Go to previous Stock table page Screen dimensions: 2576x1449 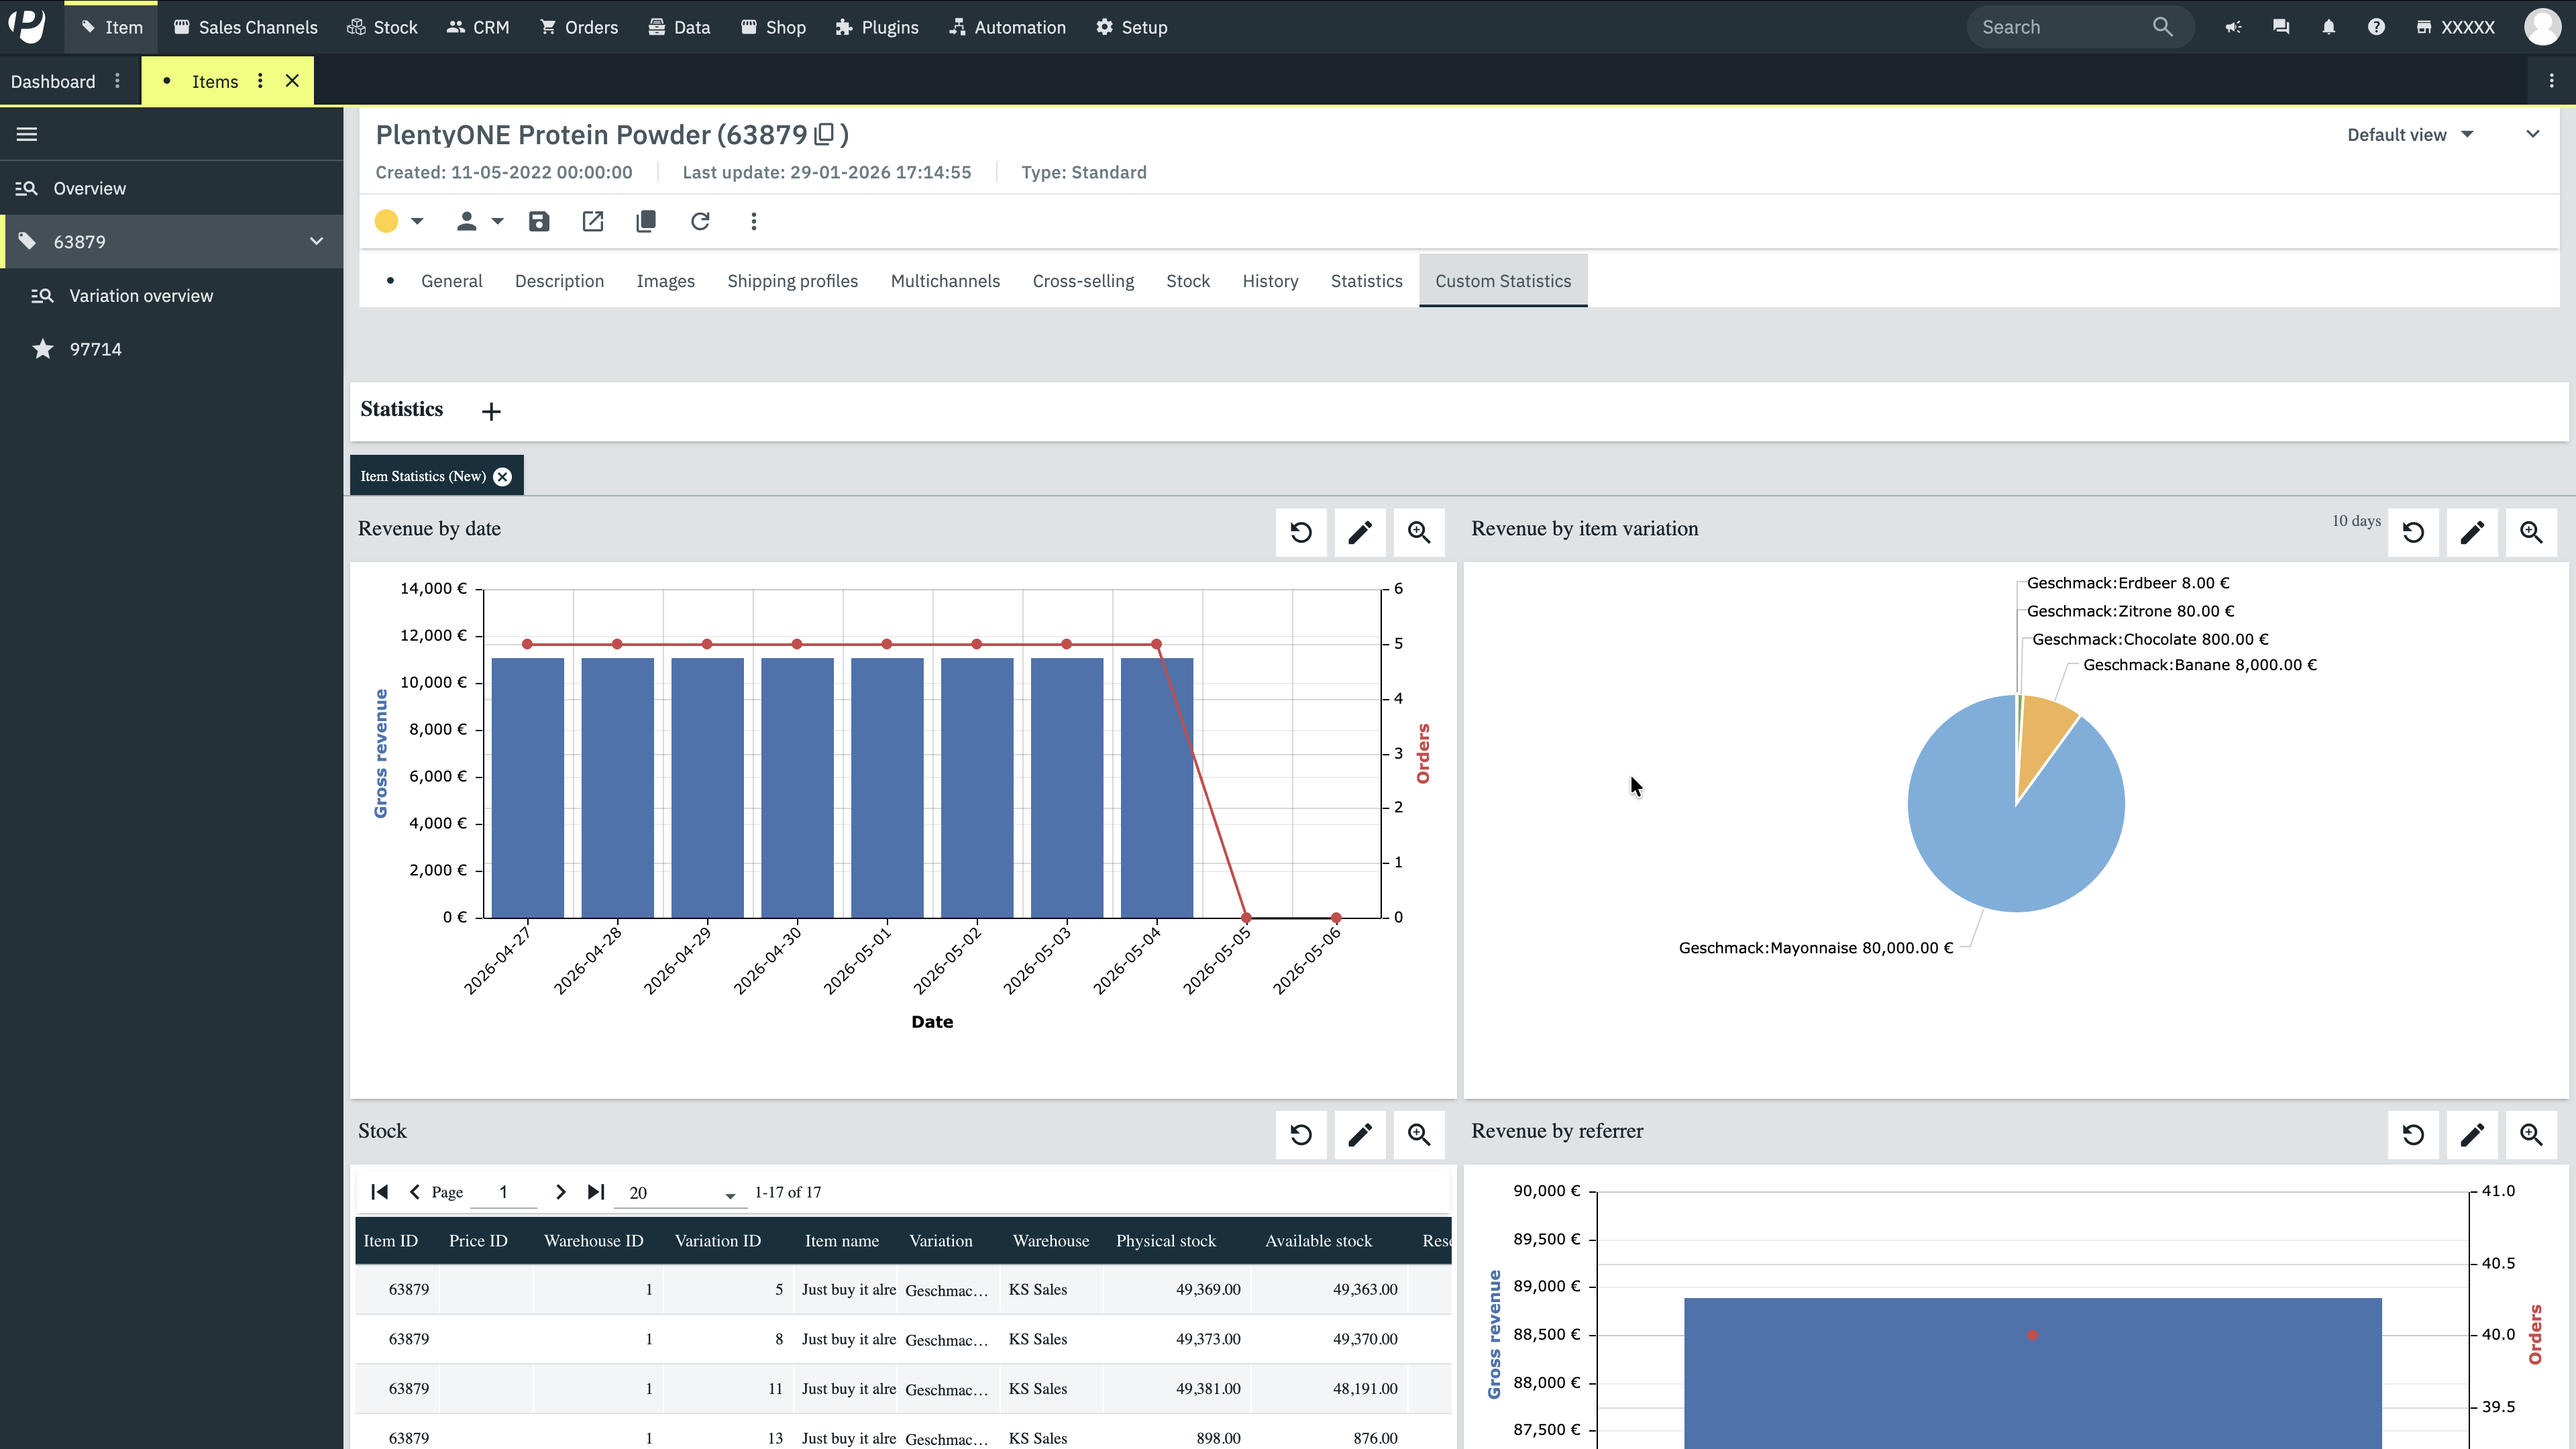pos(415,1192)
